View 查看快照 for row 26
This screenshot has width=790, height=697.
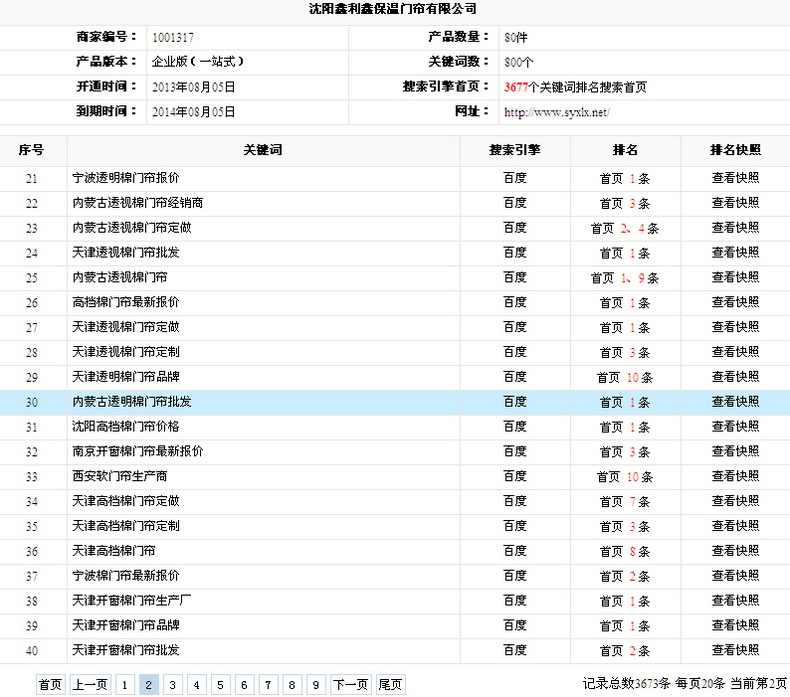tap(735, 302)
